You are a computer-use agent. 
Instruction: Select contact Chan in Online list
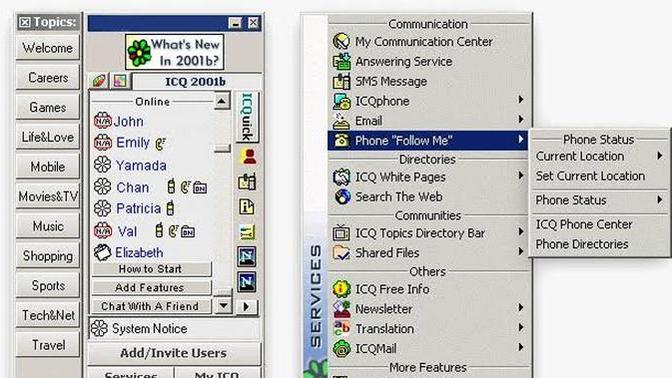tap(132, 187)
